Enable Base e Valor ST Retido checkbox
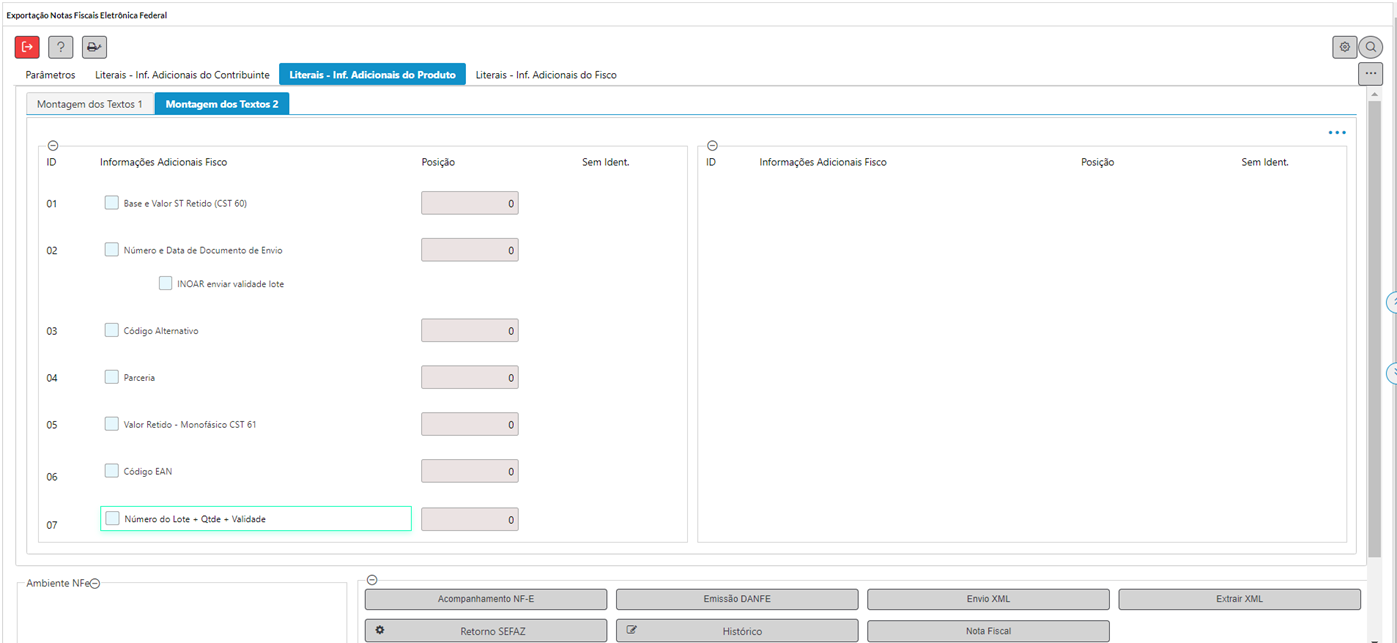This screenshot has height=643, width=1397. coord(112,203)
